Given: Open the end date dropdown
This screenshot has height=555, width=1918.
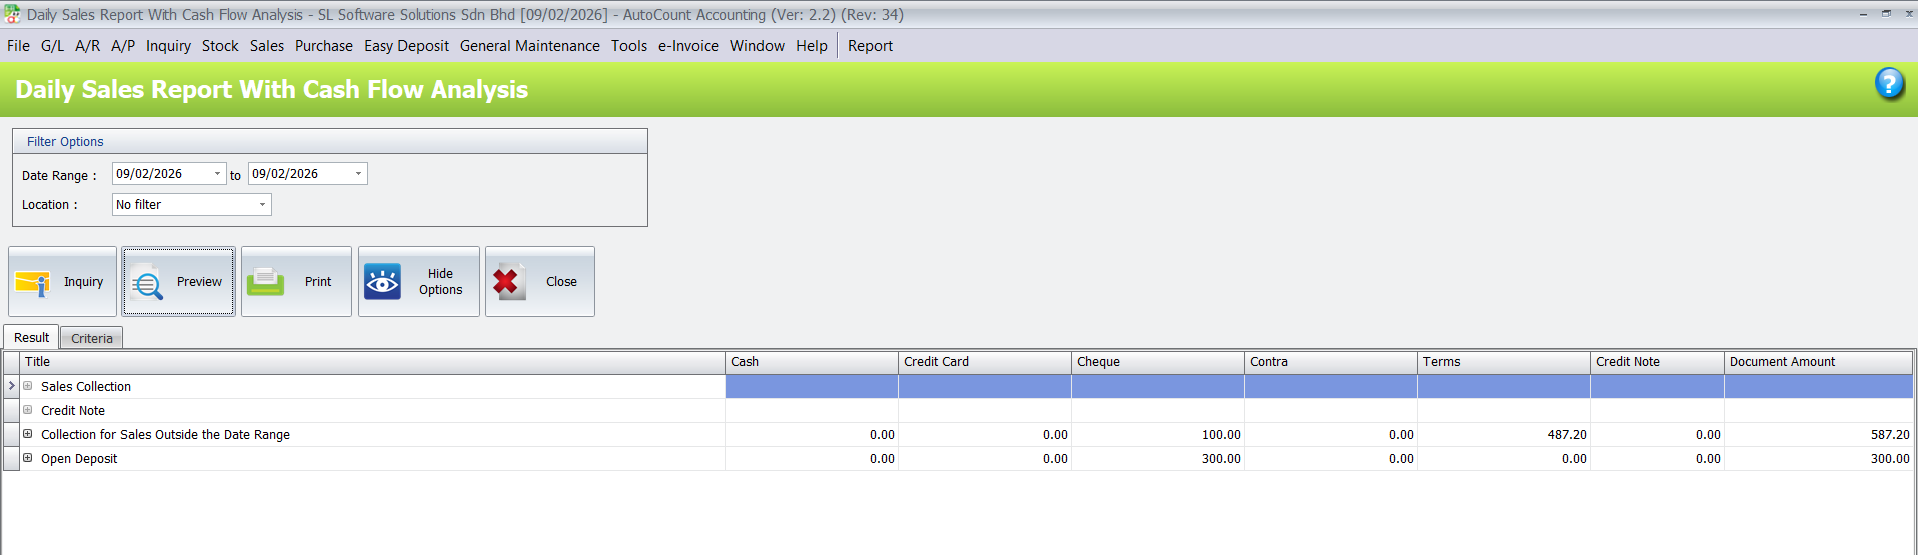Looking at the screenshot, I should [x=358, y=174].
